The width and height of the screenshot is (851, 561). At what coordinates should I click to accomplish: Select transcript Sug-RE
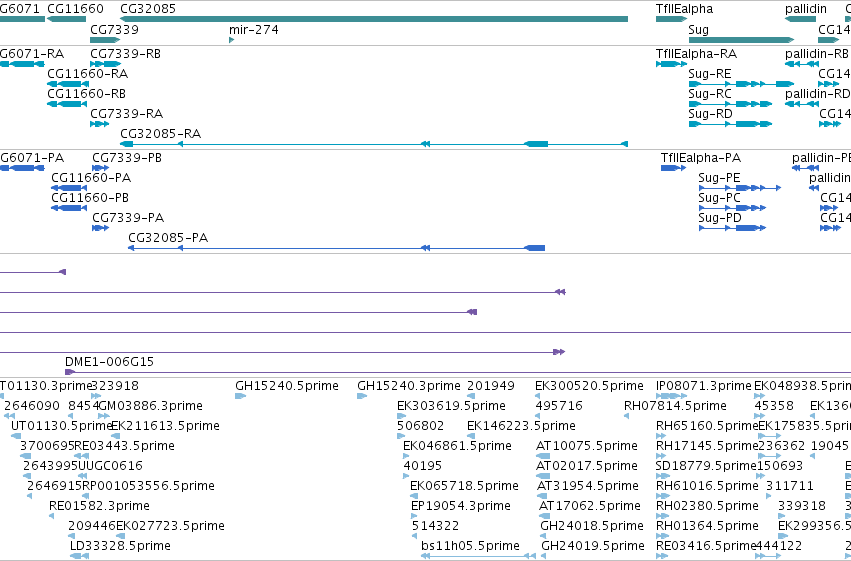click(709, 74)
